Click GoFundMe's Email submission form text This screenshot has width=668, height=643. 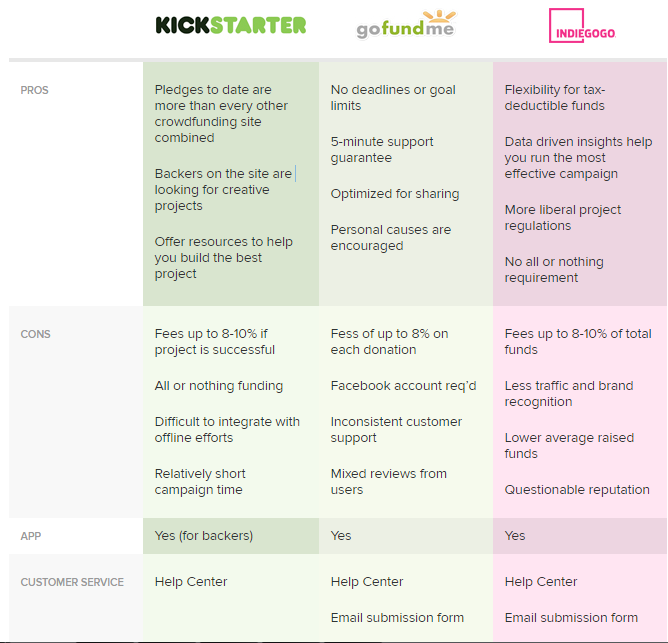pos(397,618)
